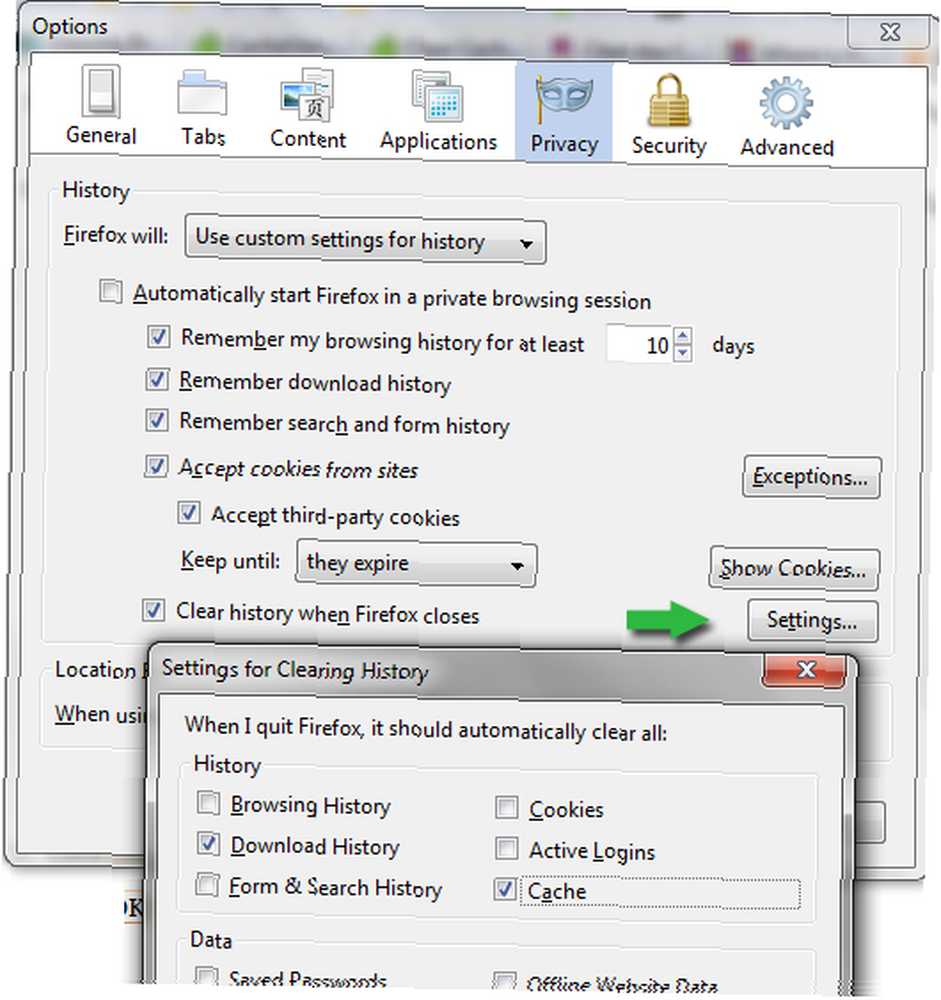Decrease history days with down arrow
This screenshot has height=1000, width=941.
click(x=683, y=353)
